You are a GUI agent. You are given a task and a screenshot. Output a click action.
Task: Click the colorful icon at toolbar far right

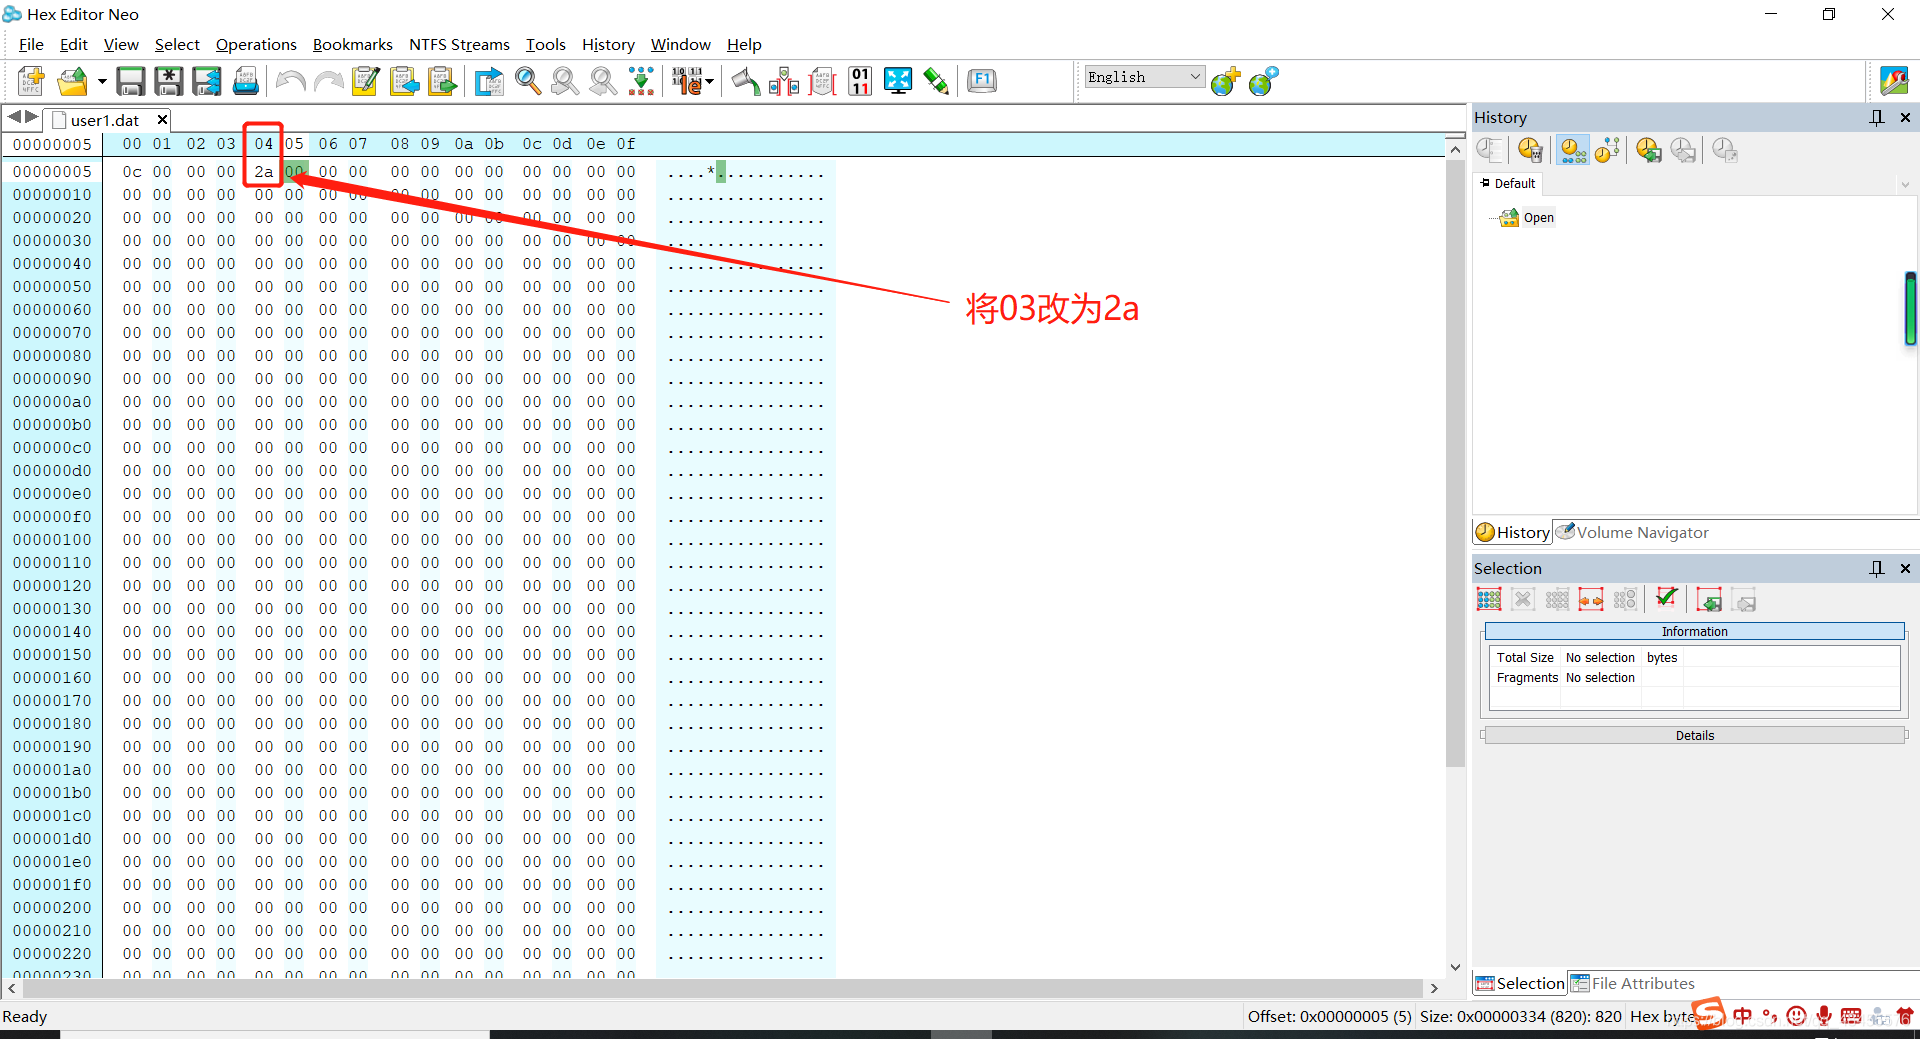pyautogui.click(x=1894, y=80)
